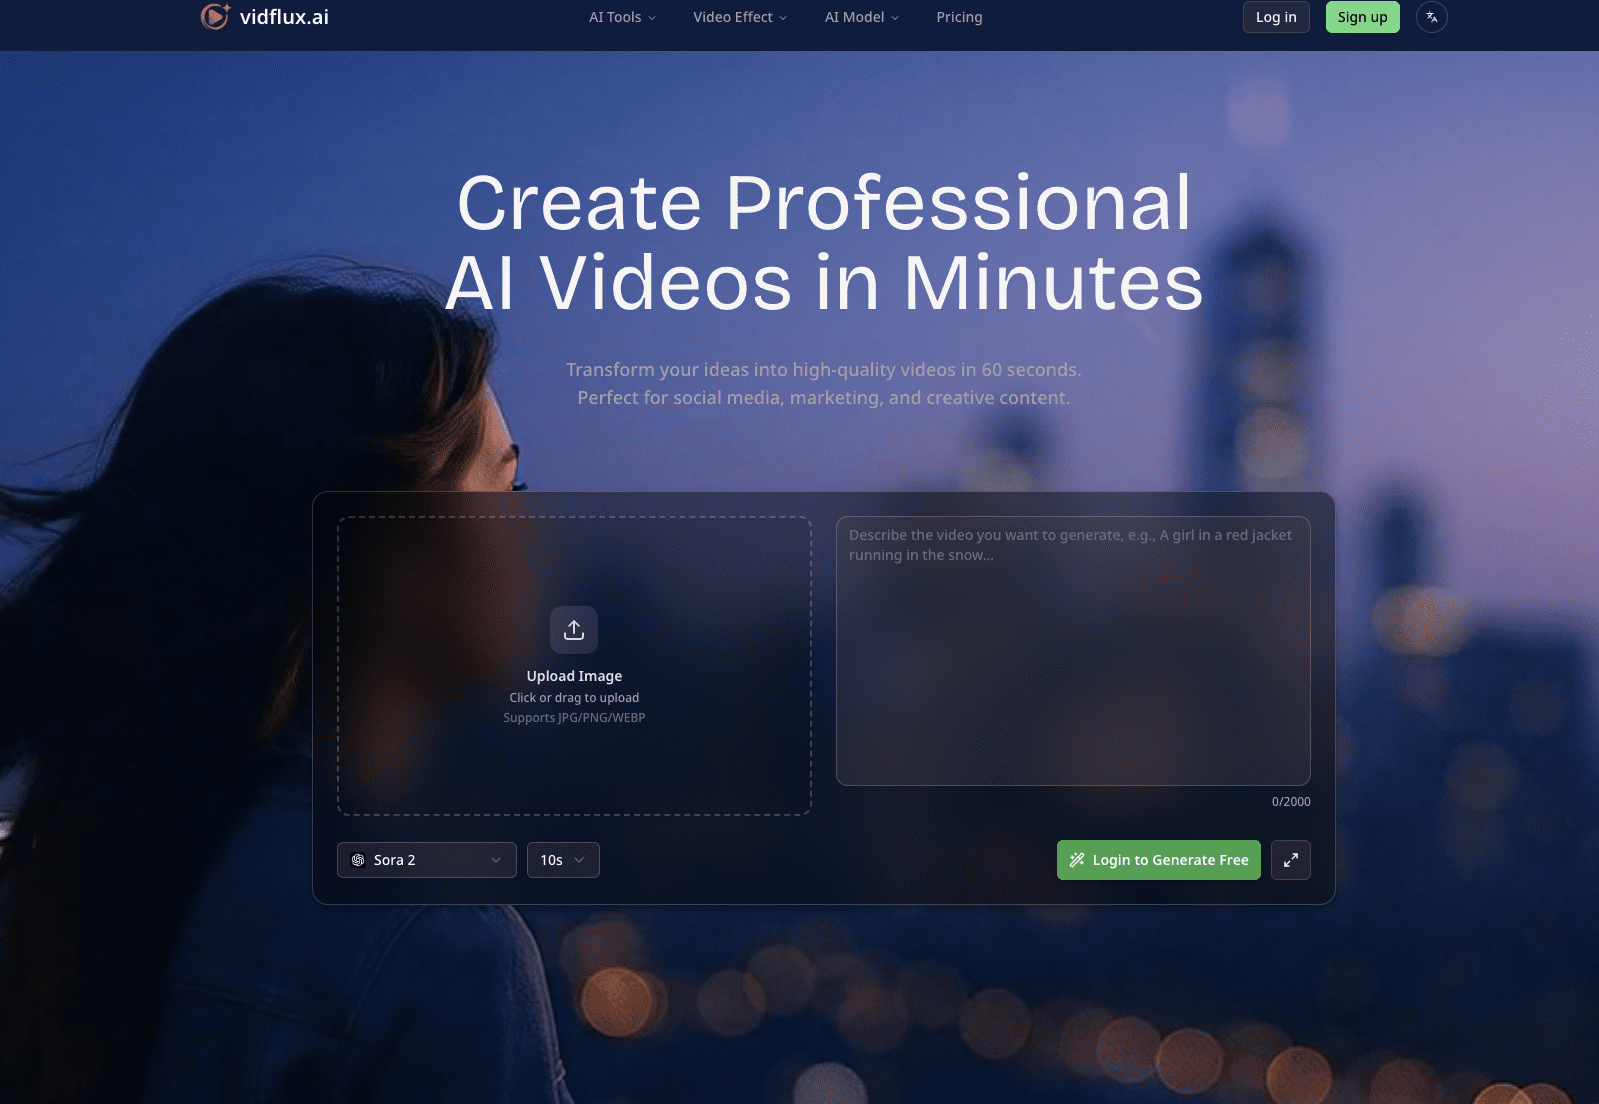Click the chevron arrow in the Sora 2 selector
1599x1104 pixels.
click(496, 860)
